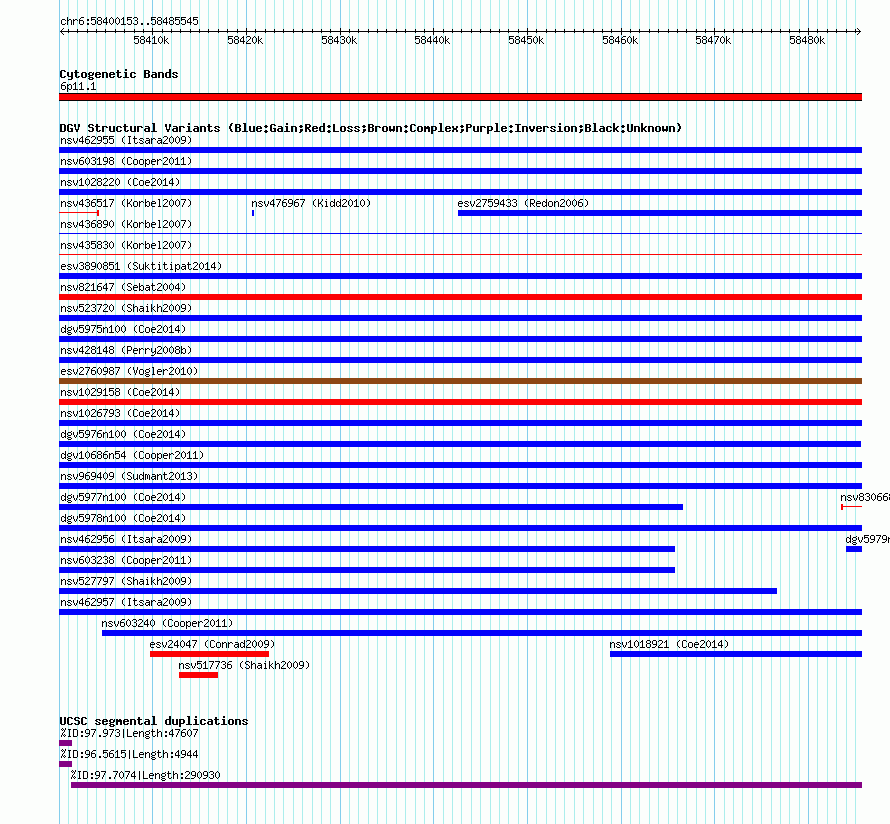The image size is (890, 824).
Task: Click the %ID:96.5615|Length:4944 duplication label
Action: 129,754
